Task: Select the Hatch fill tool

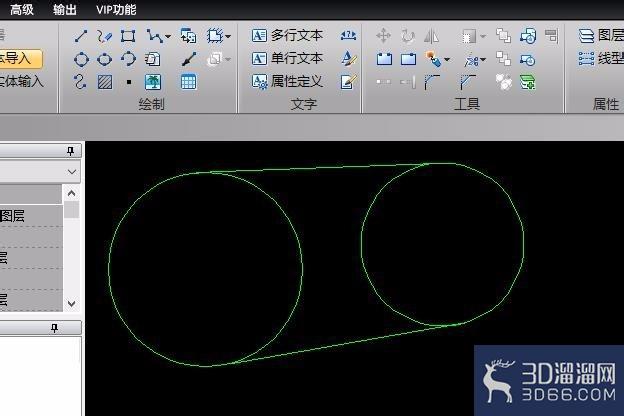Action: pos(105,82)
